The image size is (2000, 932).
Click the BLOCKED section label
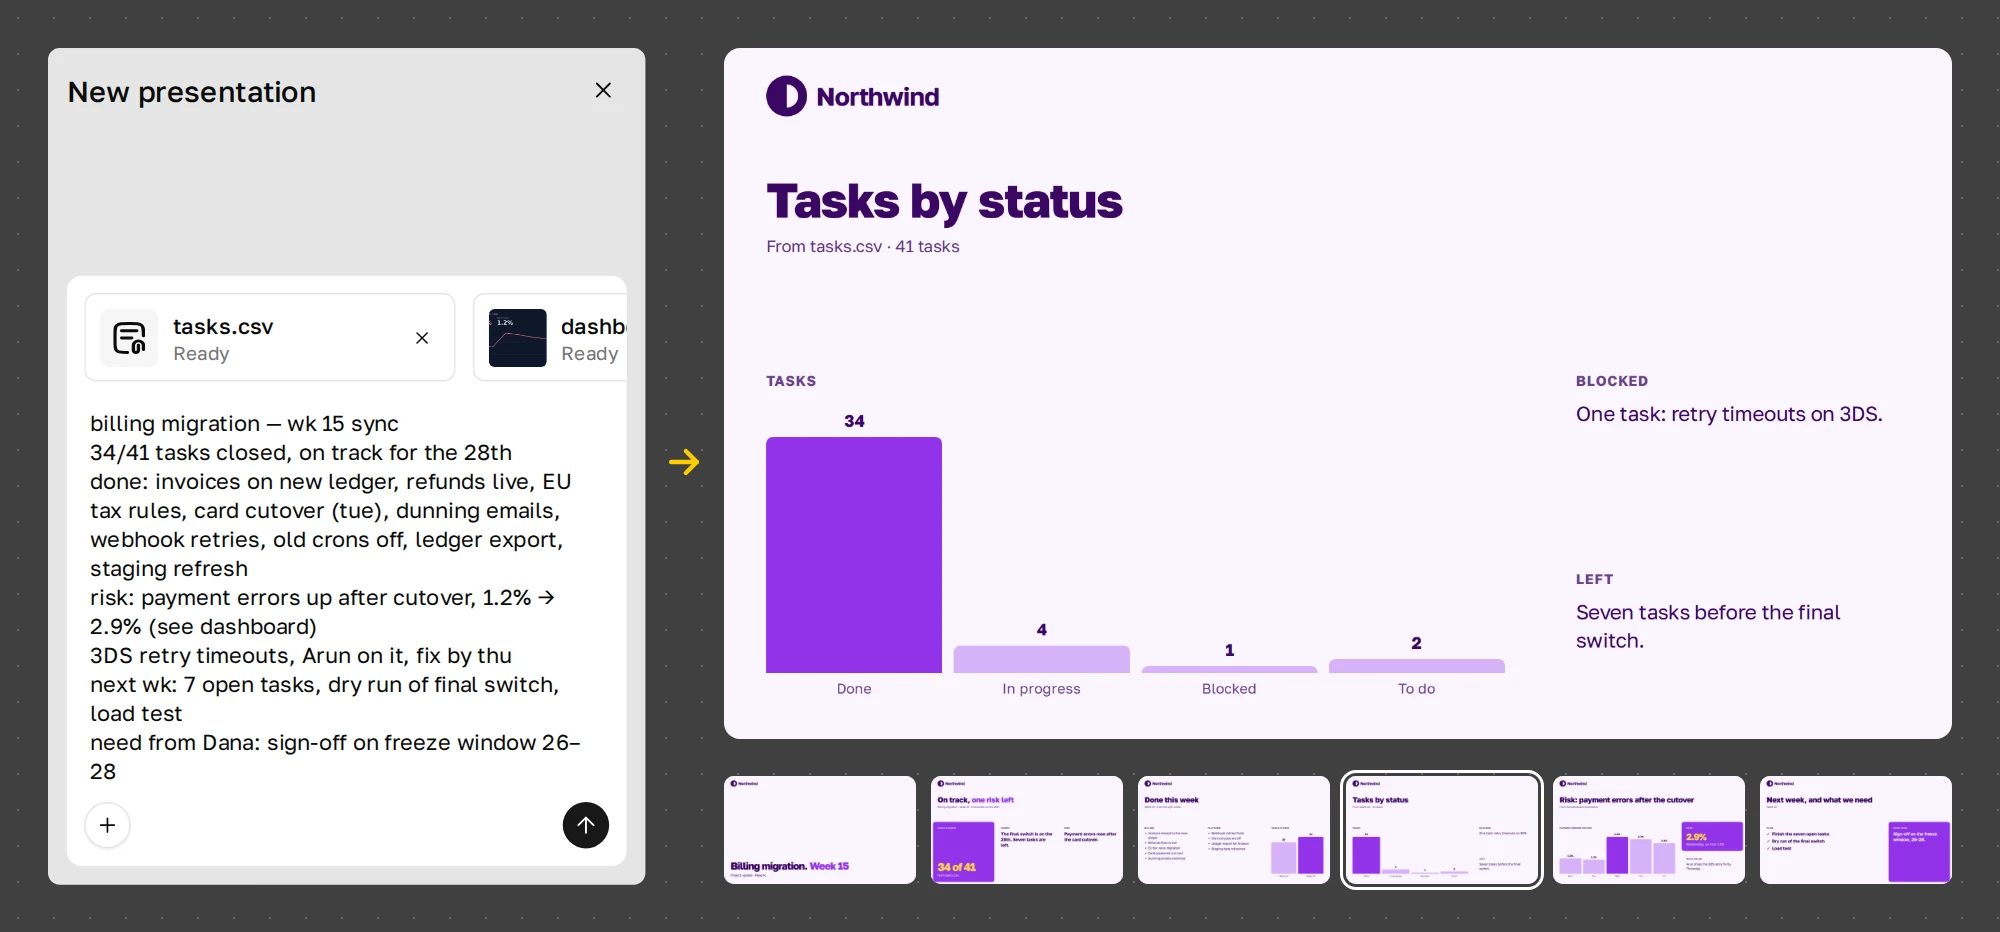pos(1612,381)
